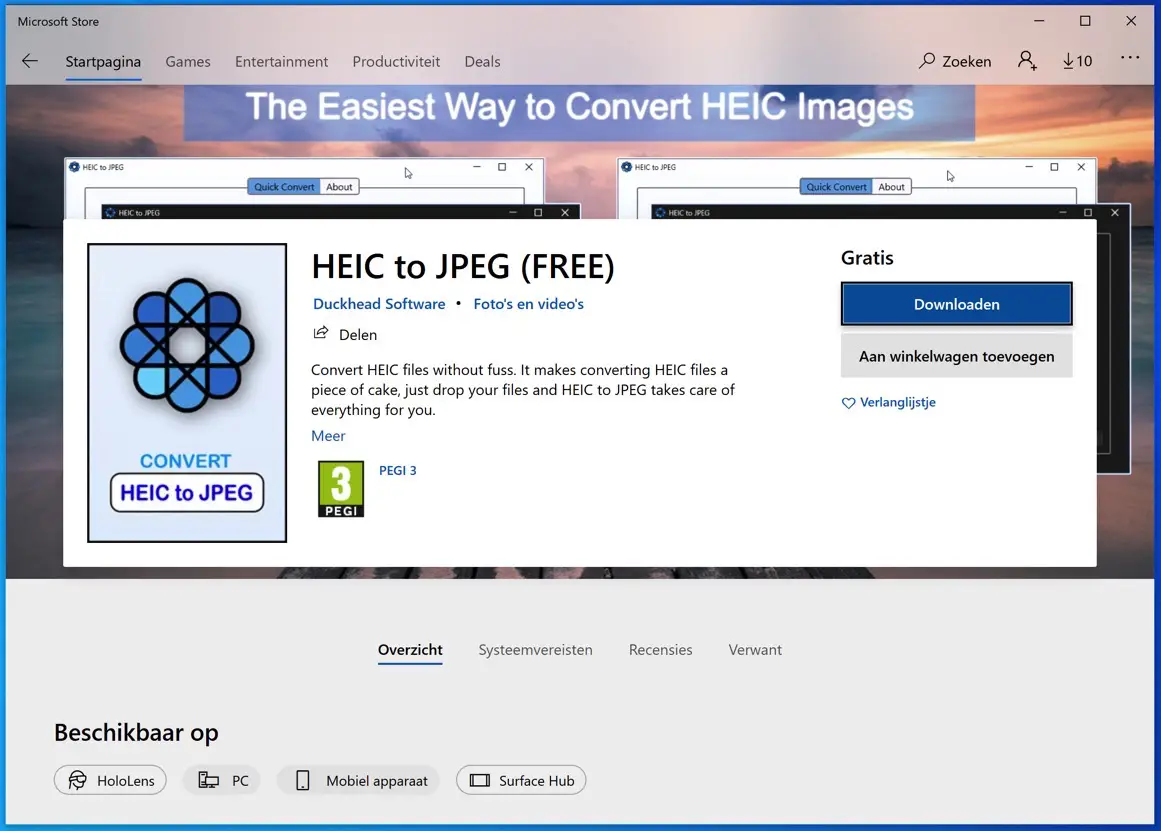The width and height of the screenshot is (1161, 831).
Task: Click the PEGI 3 rating badge
Action: (341, 489)
